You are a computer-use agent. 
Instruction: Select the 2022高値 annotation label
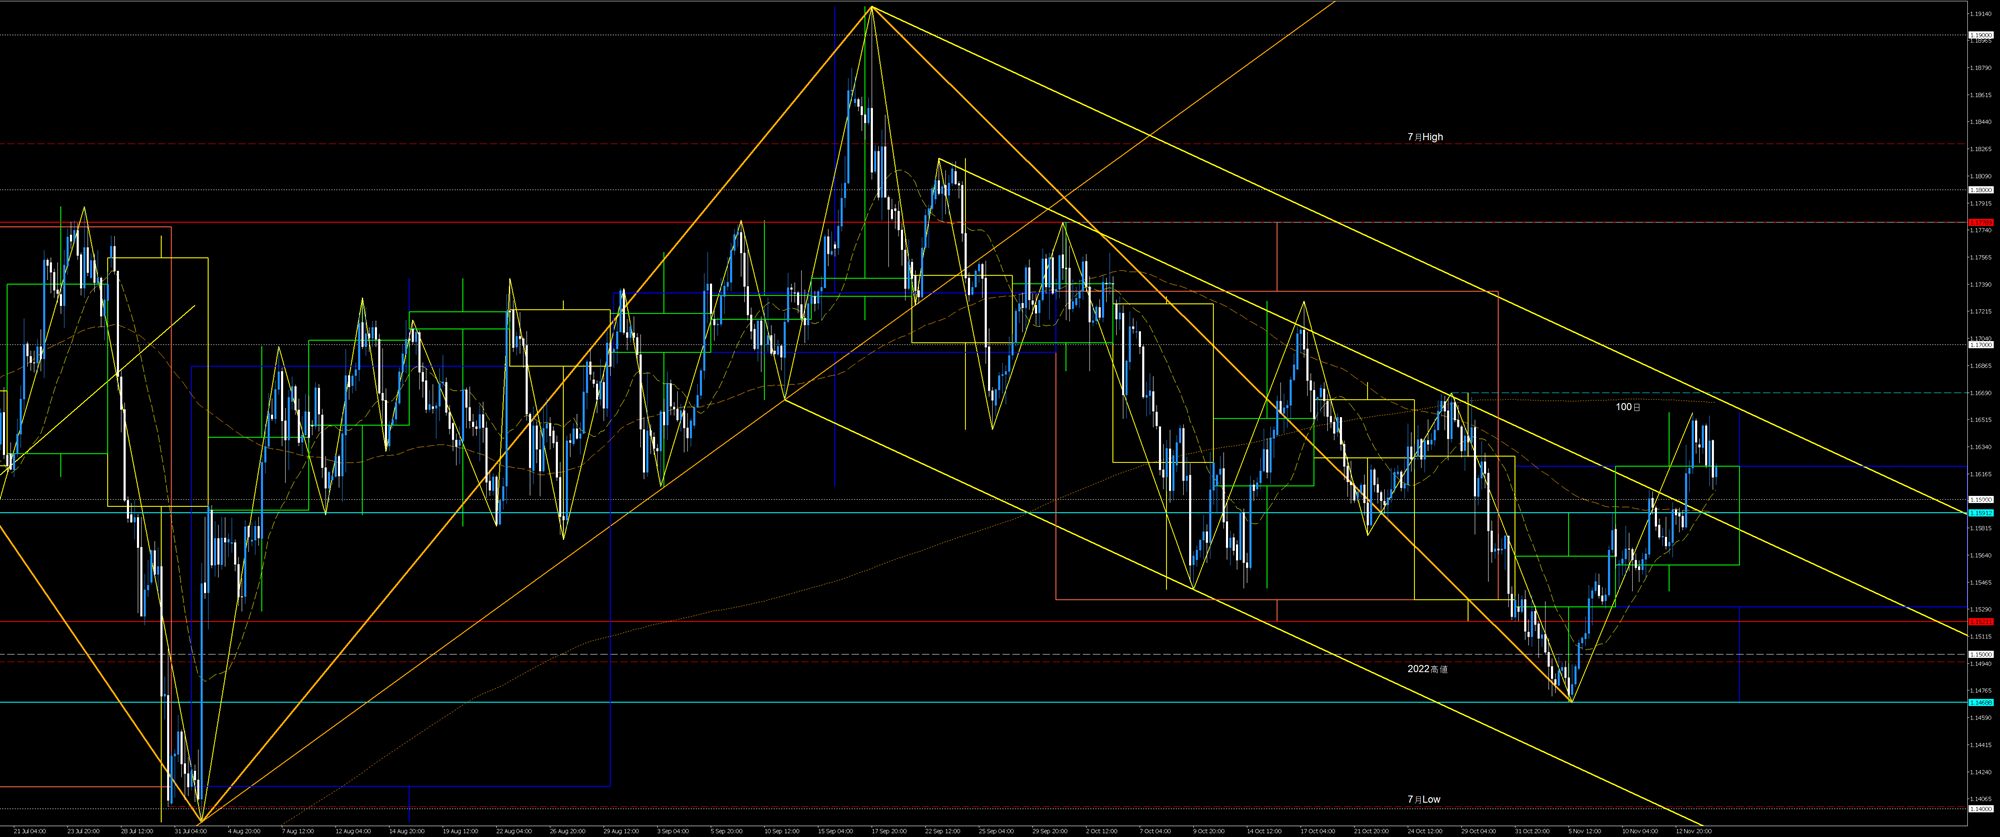pyautogui.click(x=1427, y=669)
